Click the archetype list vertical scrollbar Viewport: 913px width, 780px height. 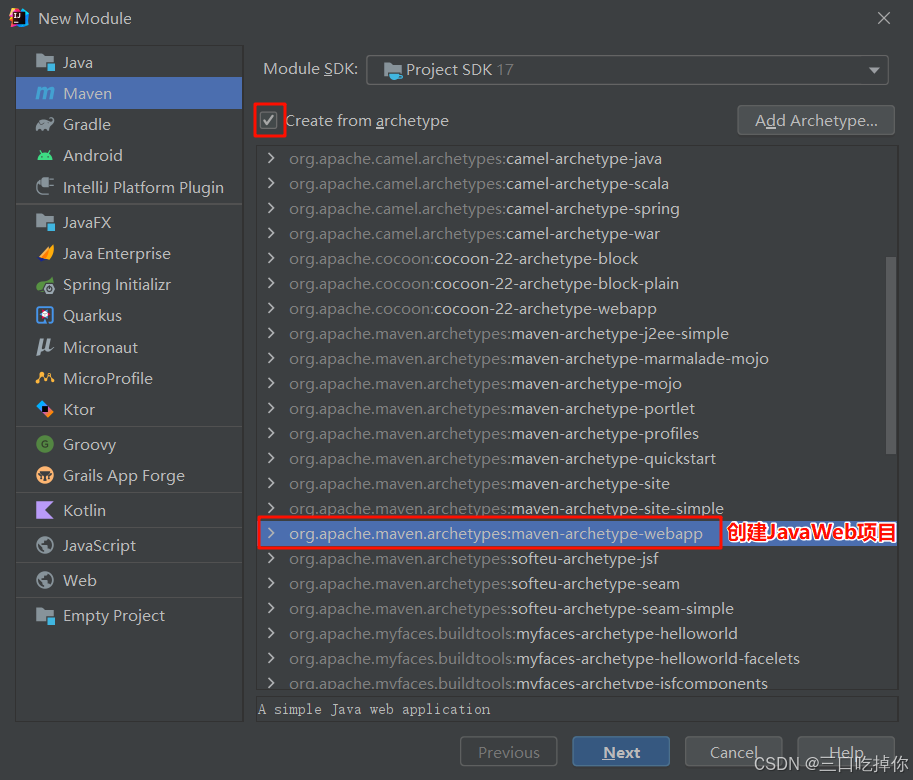890,355
